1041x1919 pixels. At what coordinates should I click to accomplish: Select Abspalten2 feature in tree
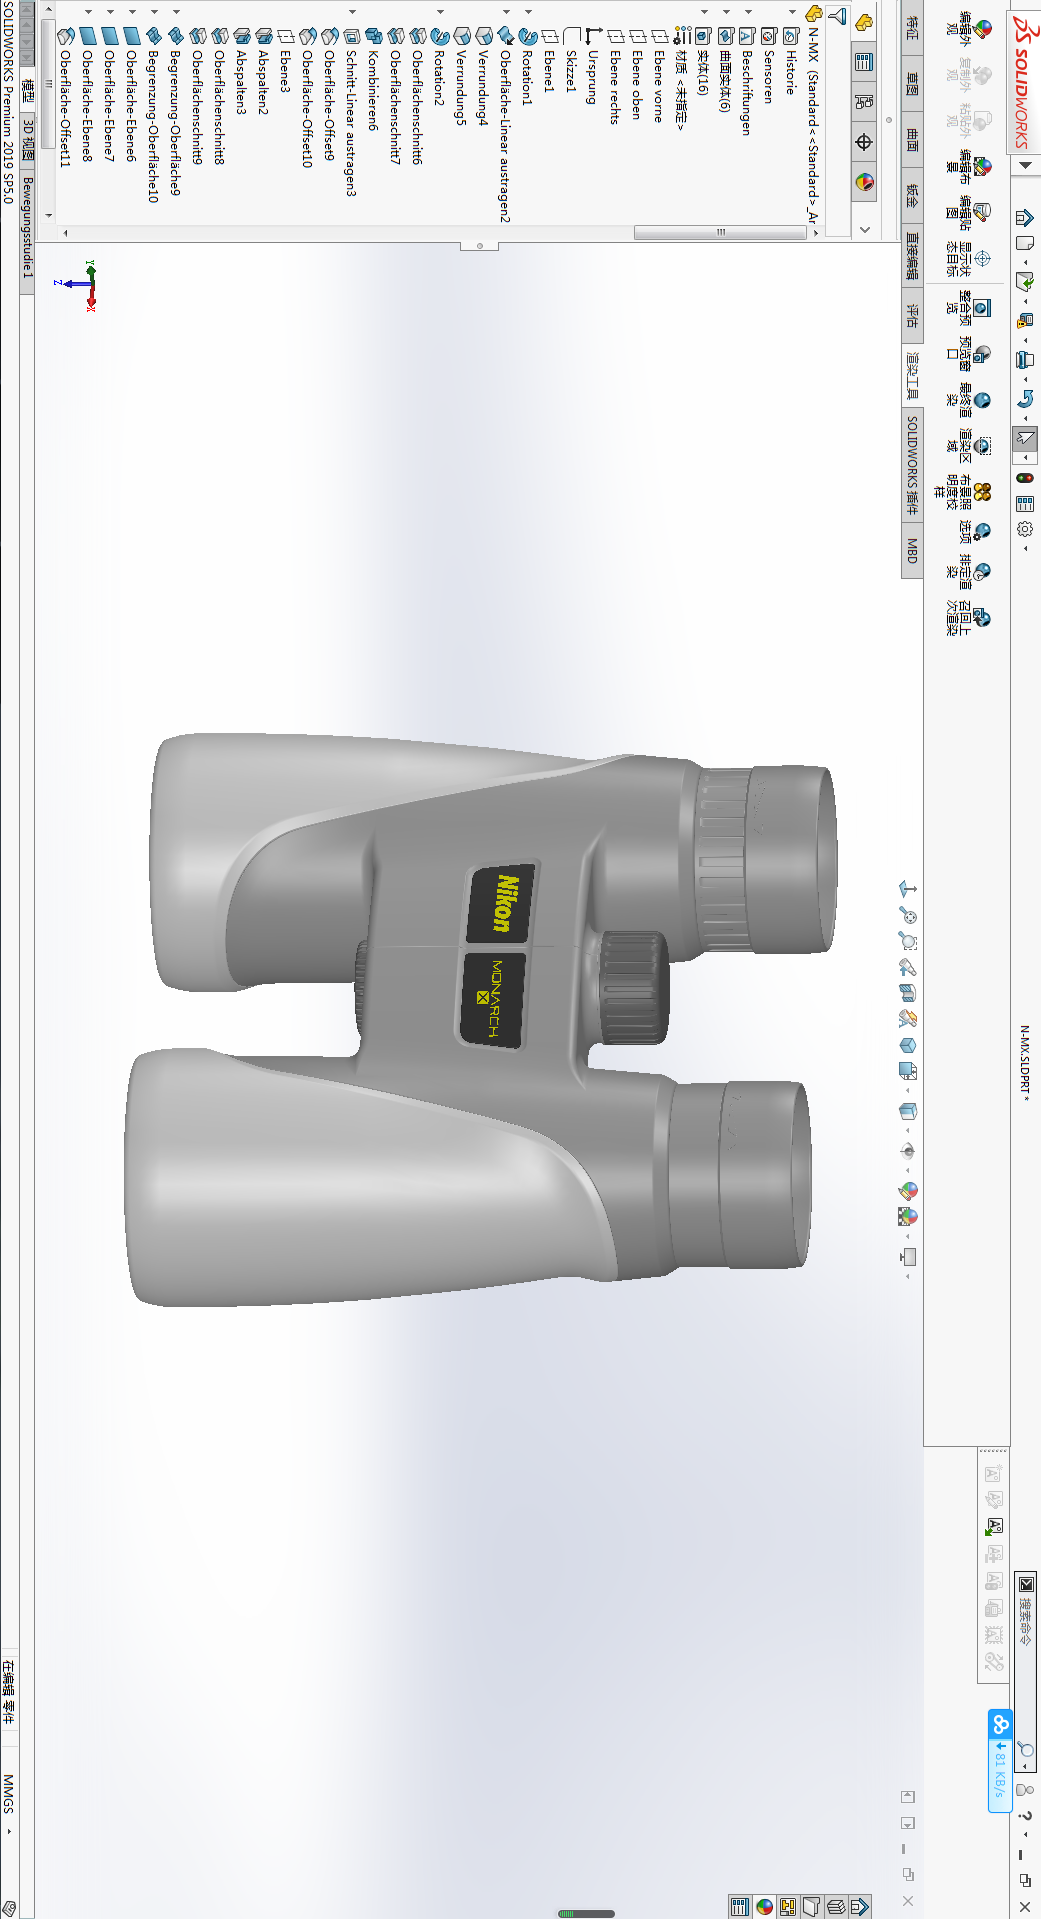262,70
